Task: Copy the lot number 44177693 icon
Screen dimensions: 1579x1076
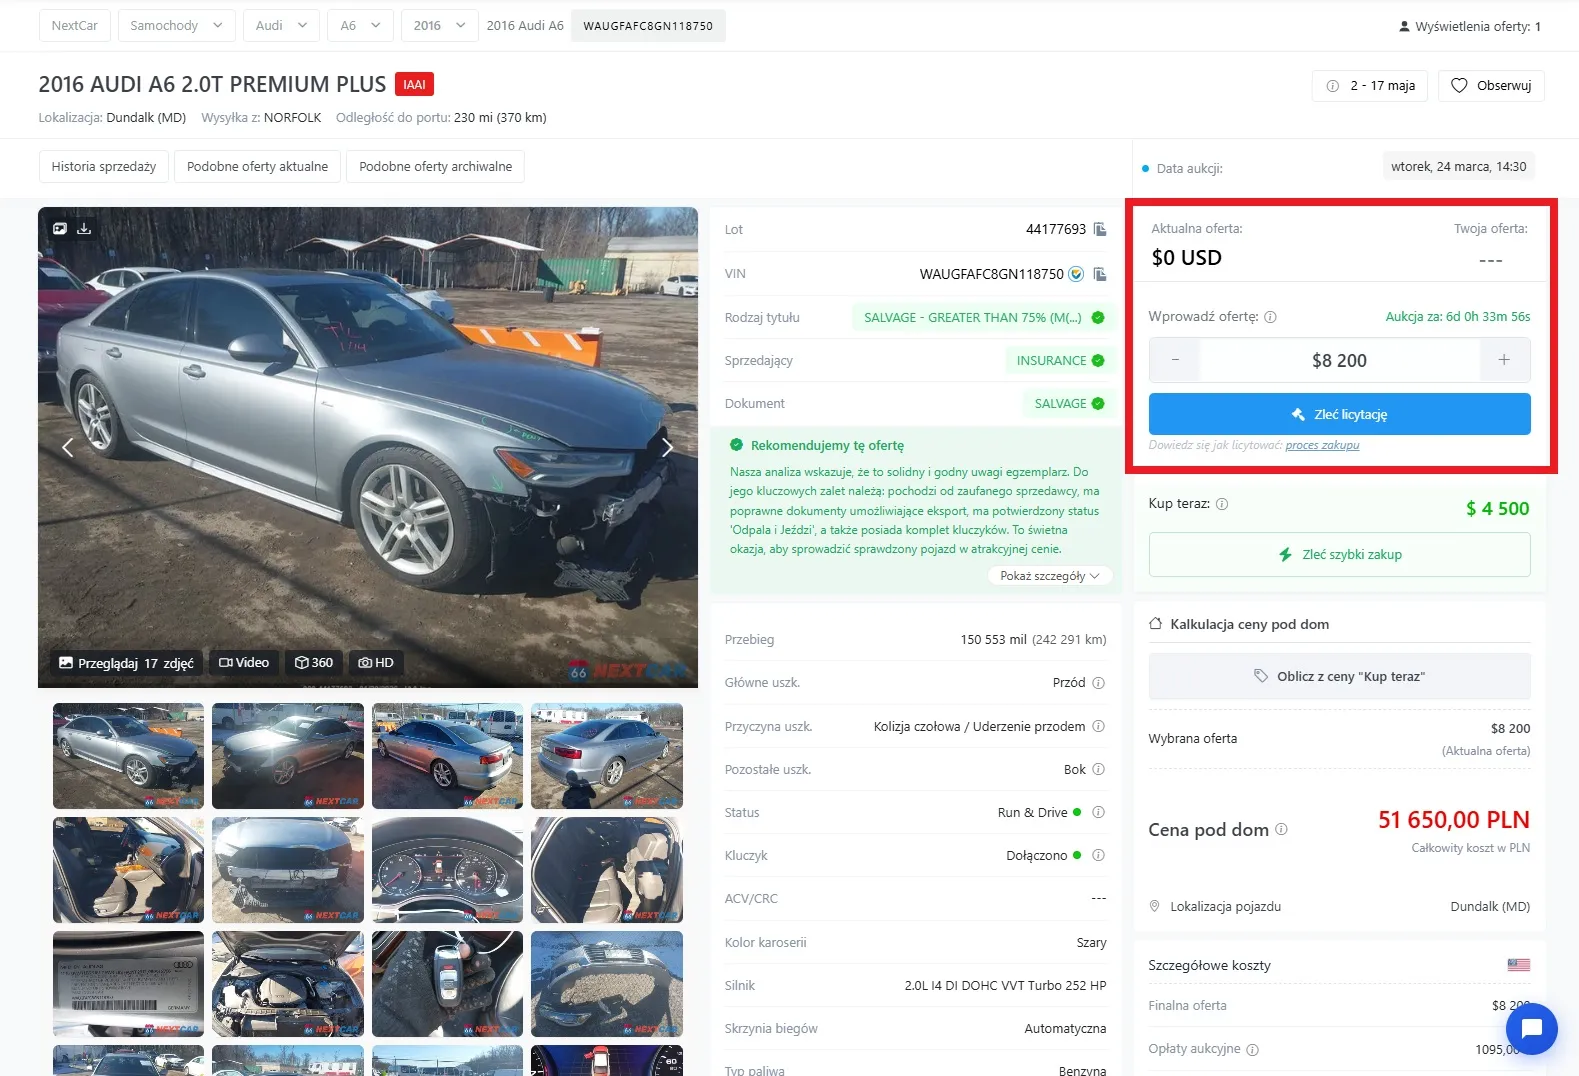Action: tap(1100, 230)
